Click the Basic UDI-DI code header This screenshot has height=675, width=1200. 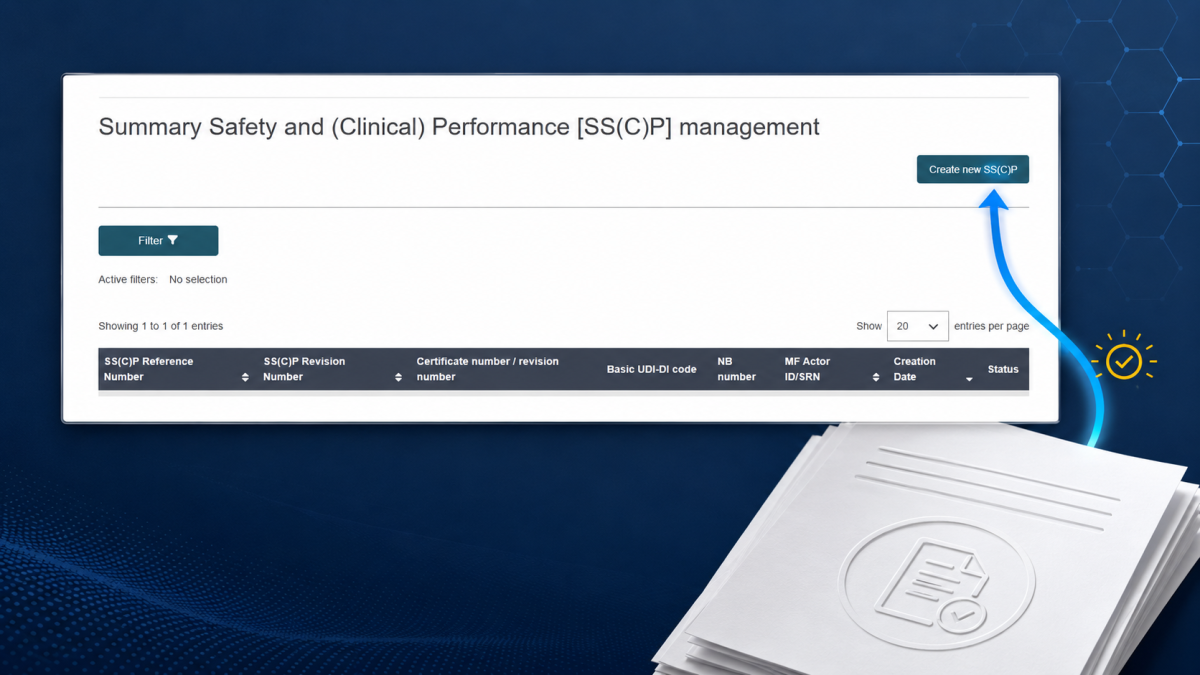click(652, 369)
